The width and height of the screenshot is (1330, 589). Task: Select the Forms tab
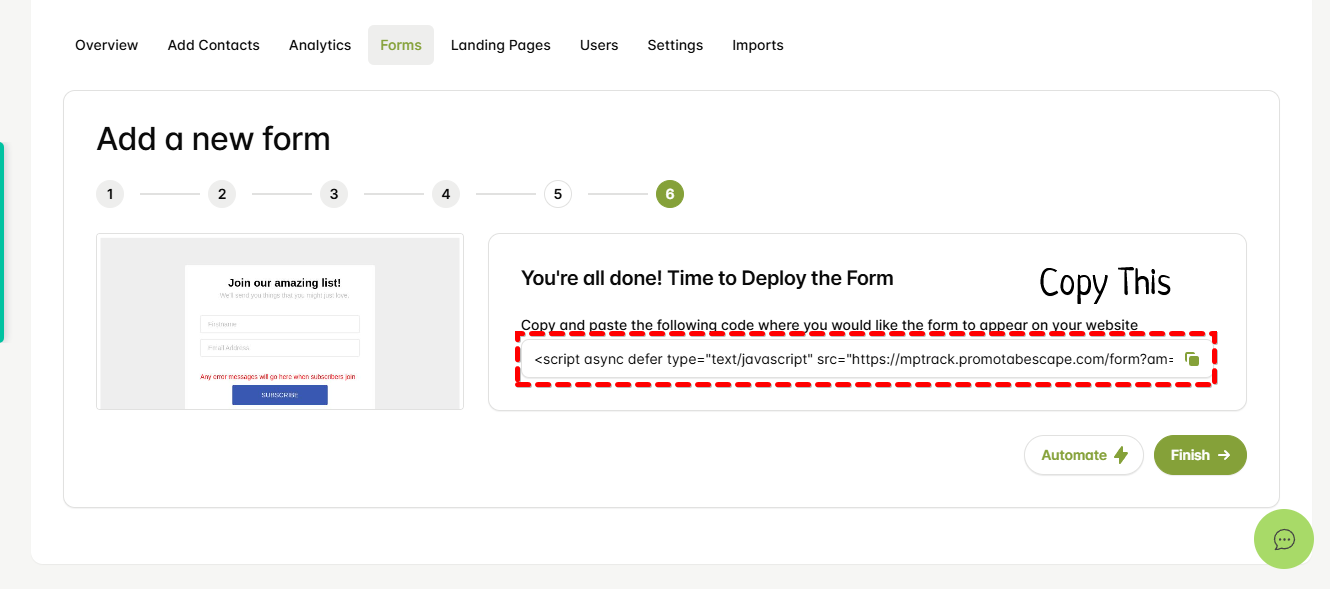pyautogui.click(x=401, y=45)
